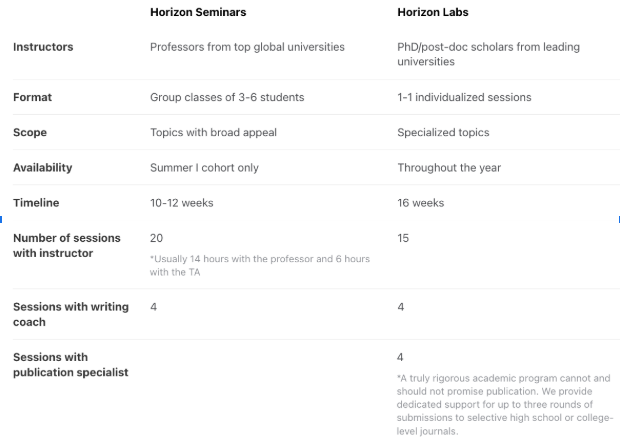The image size is (620, 440).
Task: Click the Horizon Seminars column header
Action: [198, 12]
